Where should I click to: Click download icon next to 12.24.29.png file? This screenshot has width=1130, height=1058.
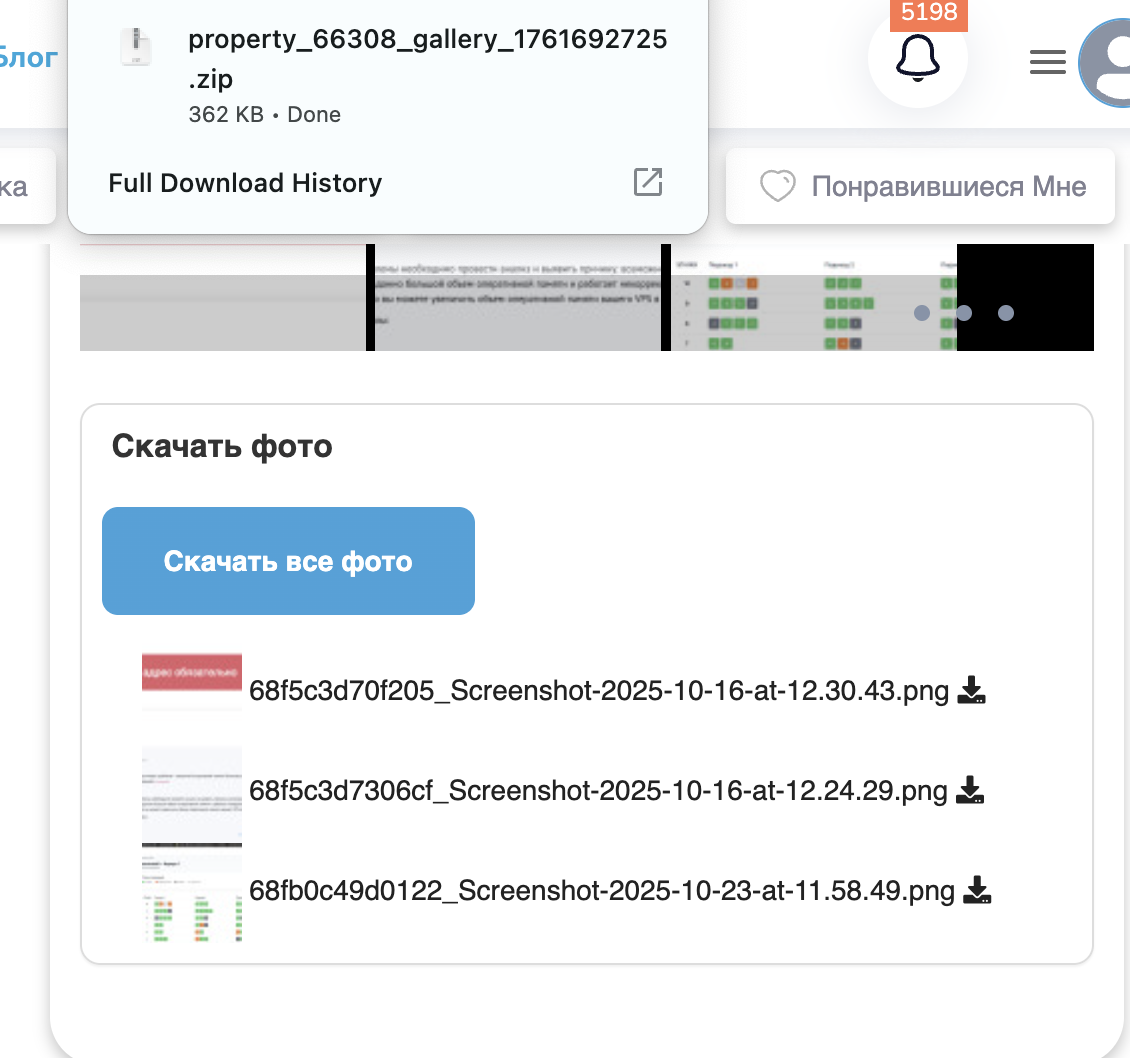pos(970,790)
